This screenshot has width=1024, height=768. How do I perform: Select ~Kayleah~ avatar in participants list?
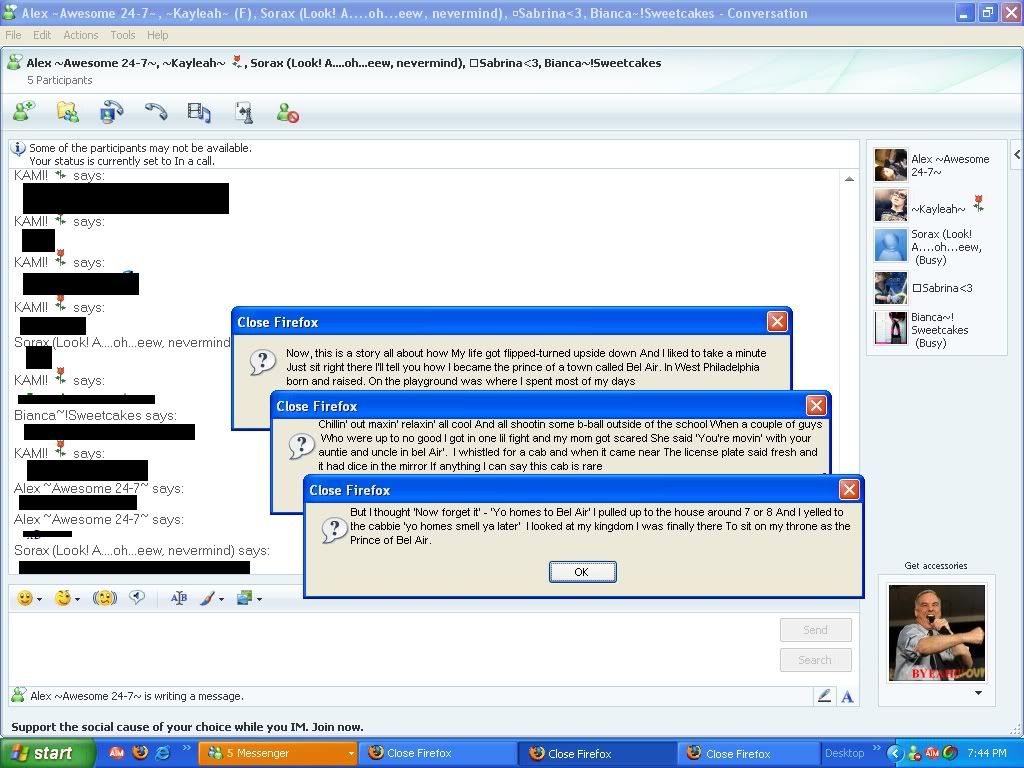[890, 205]
